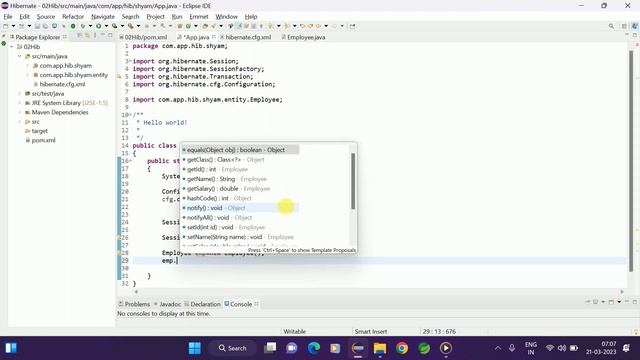Expand Maven Dependencies node

[x=20, y=112]
